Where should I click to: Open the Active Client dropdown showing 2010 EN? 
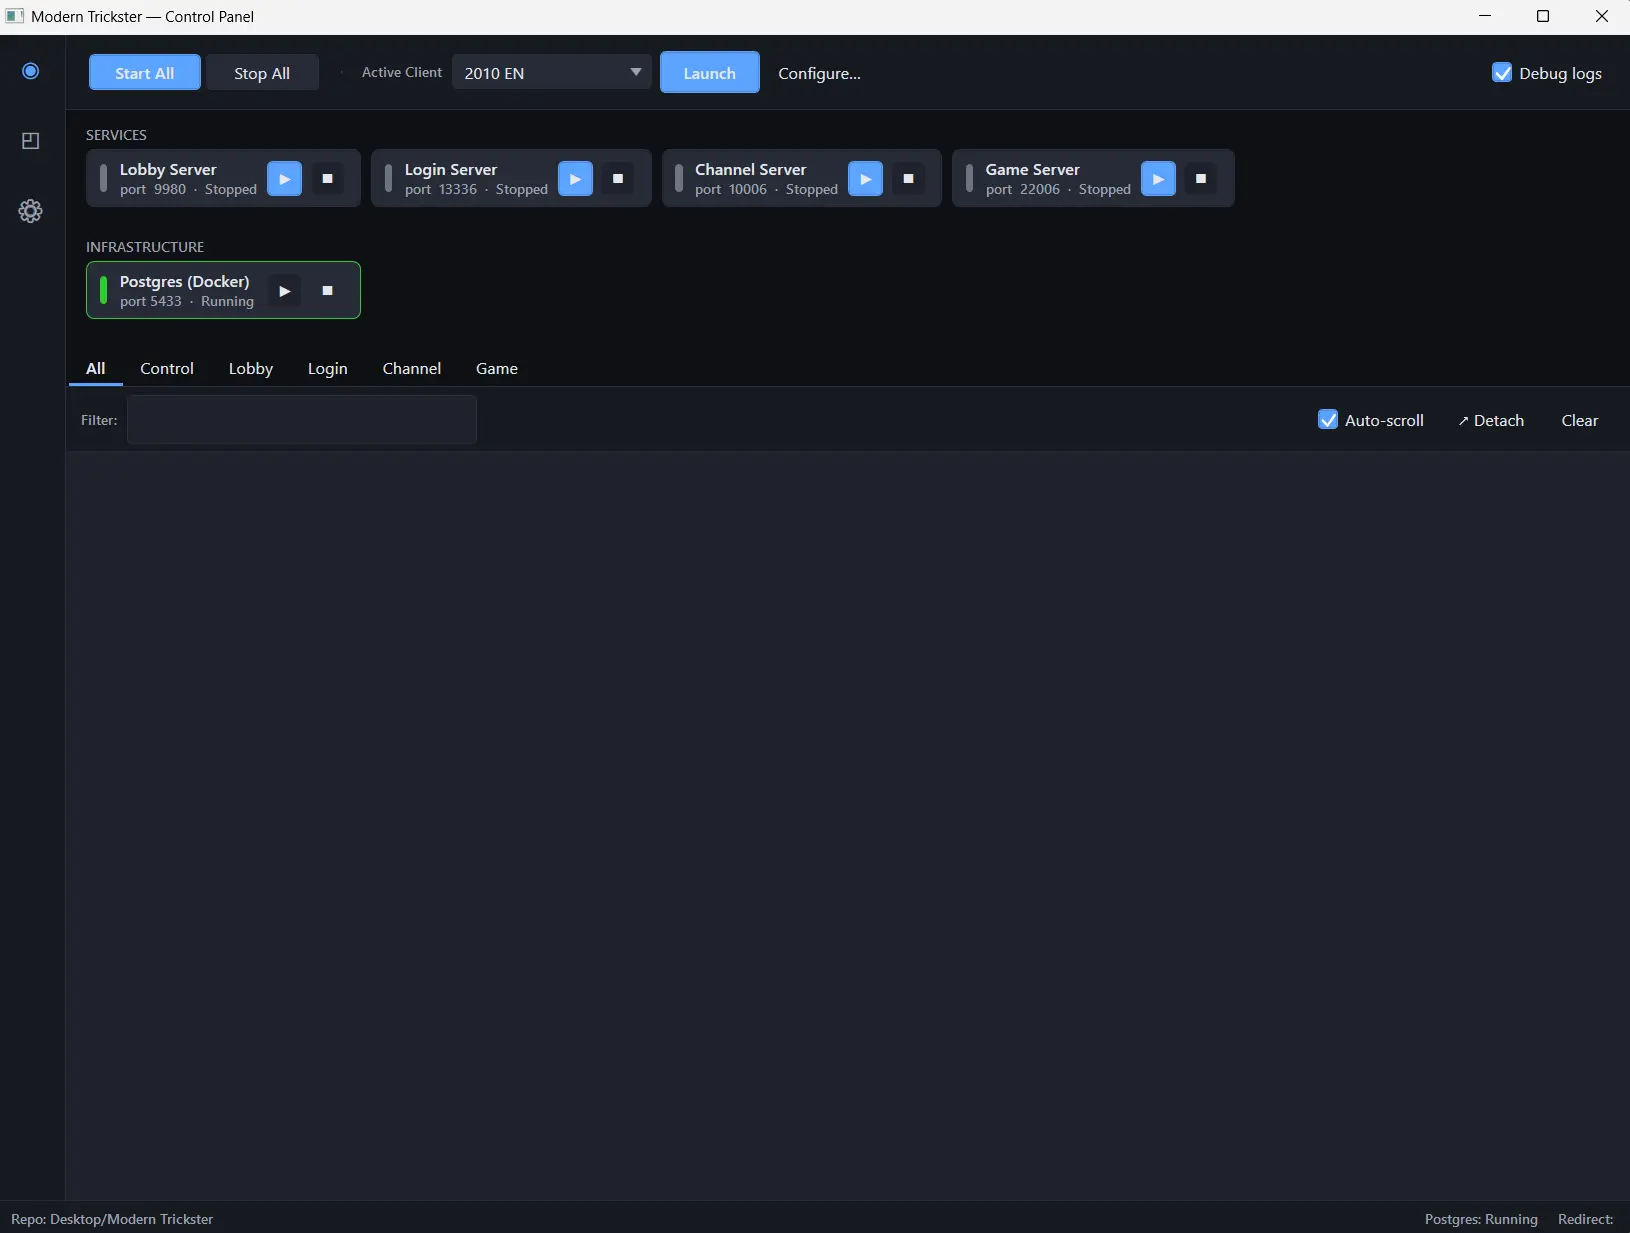(x=552, y=73)
